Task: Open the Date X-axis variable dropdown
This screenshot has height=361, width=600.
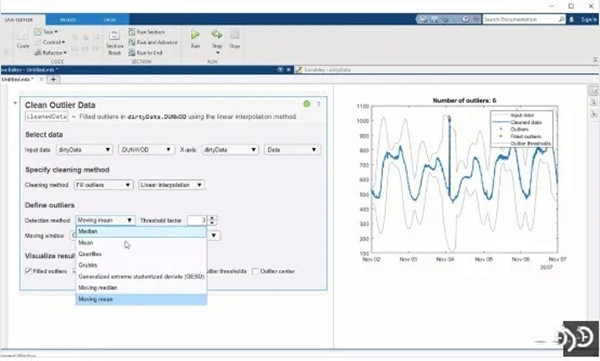Action: click(292, 150)
